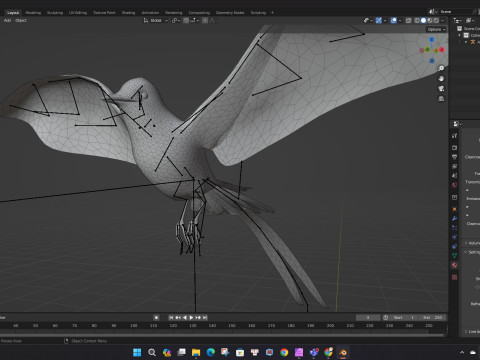
Task: Collapse the Settings panel in properties
Action: pos(472,252)
